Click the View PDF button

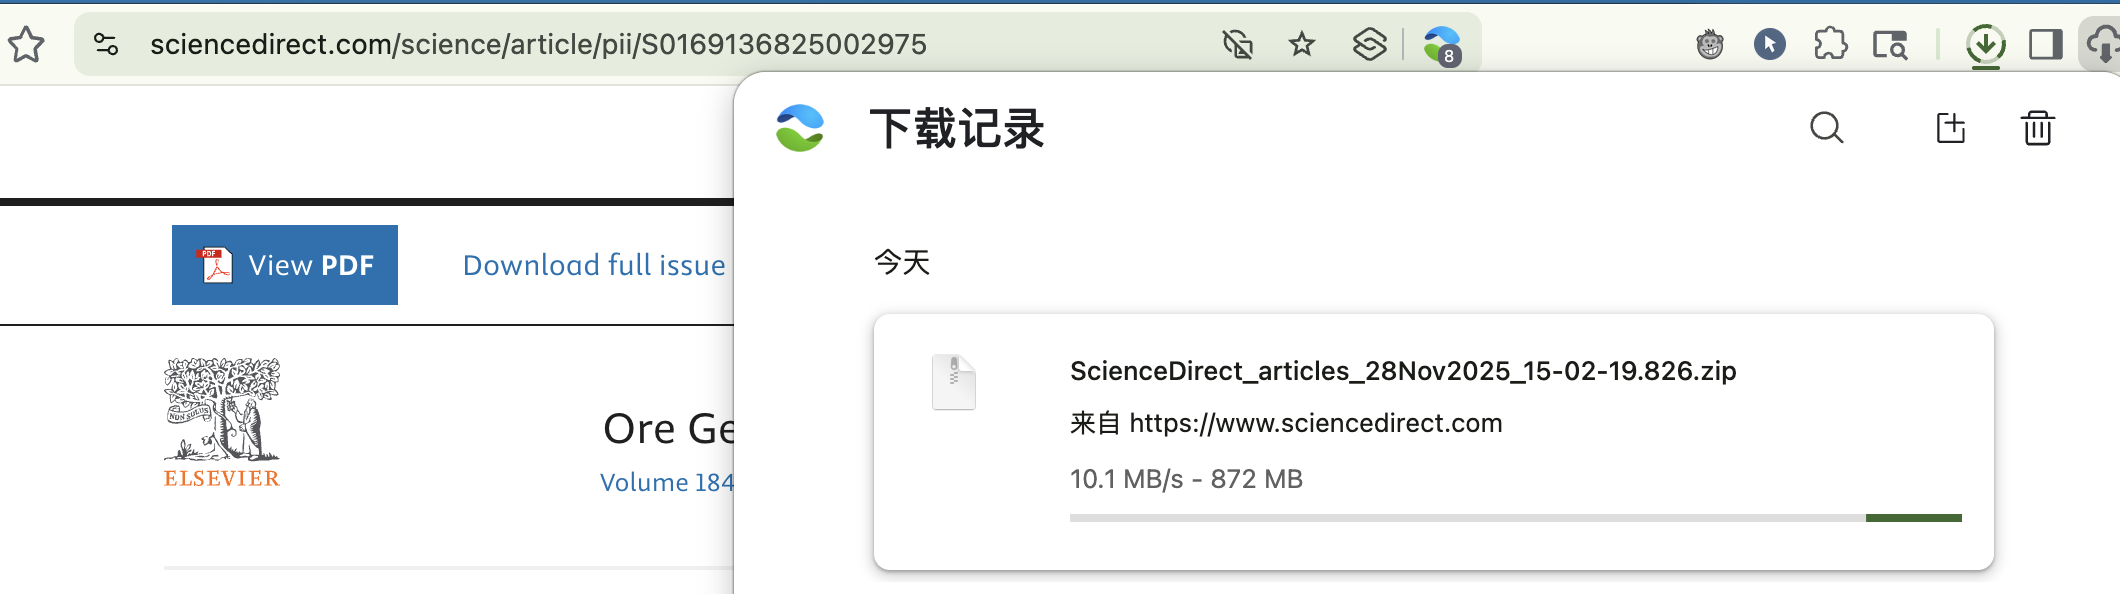point(284,265)
